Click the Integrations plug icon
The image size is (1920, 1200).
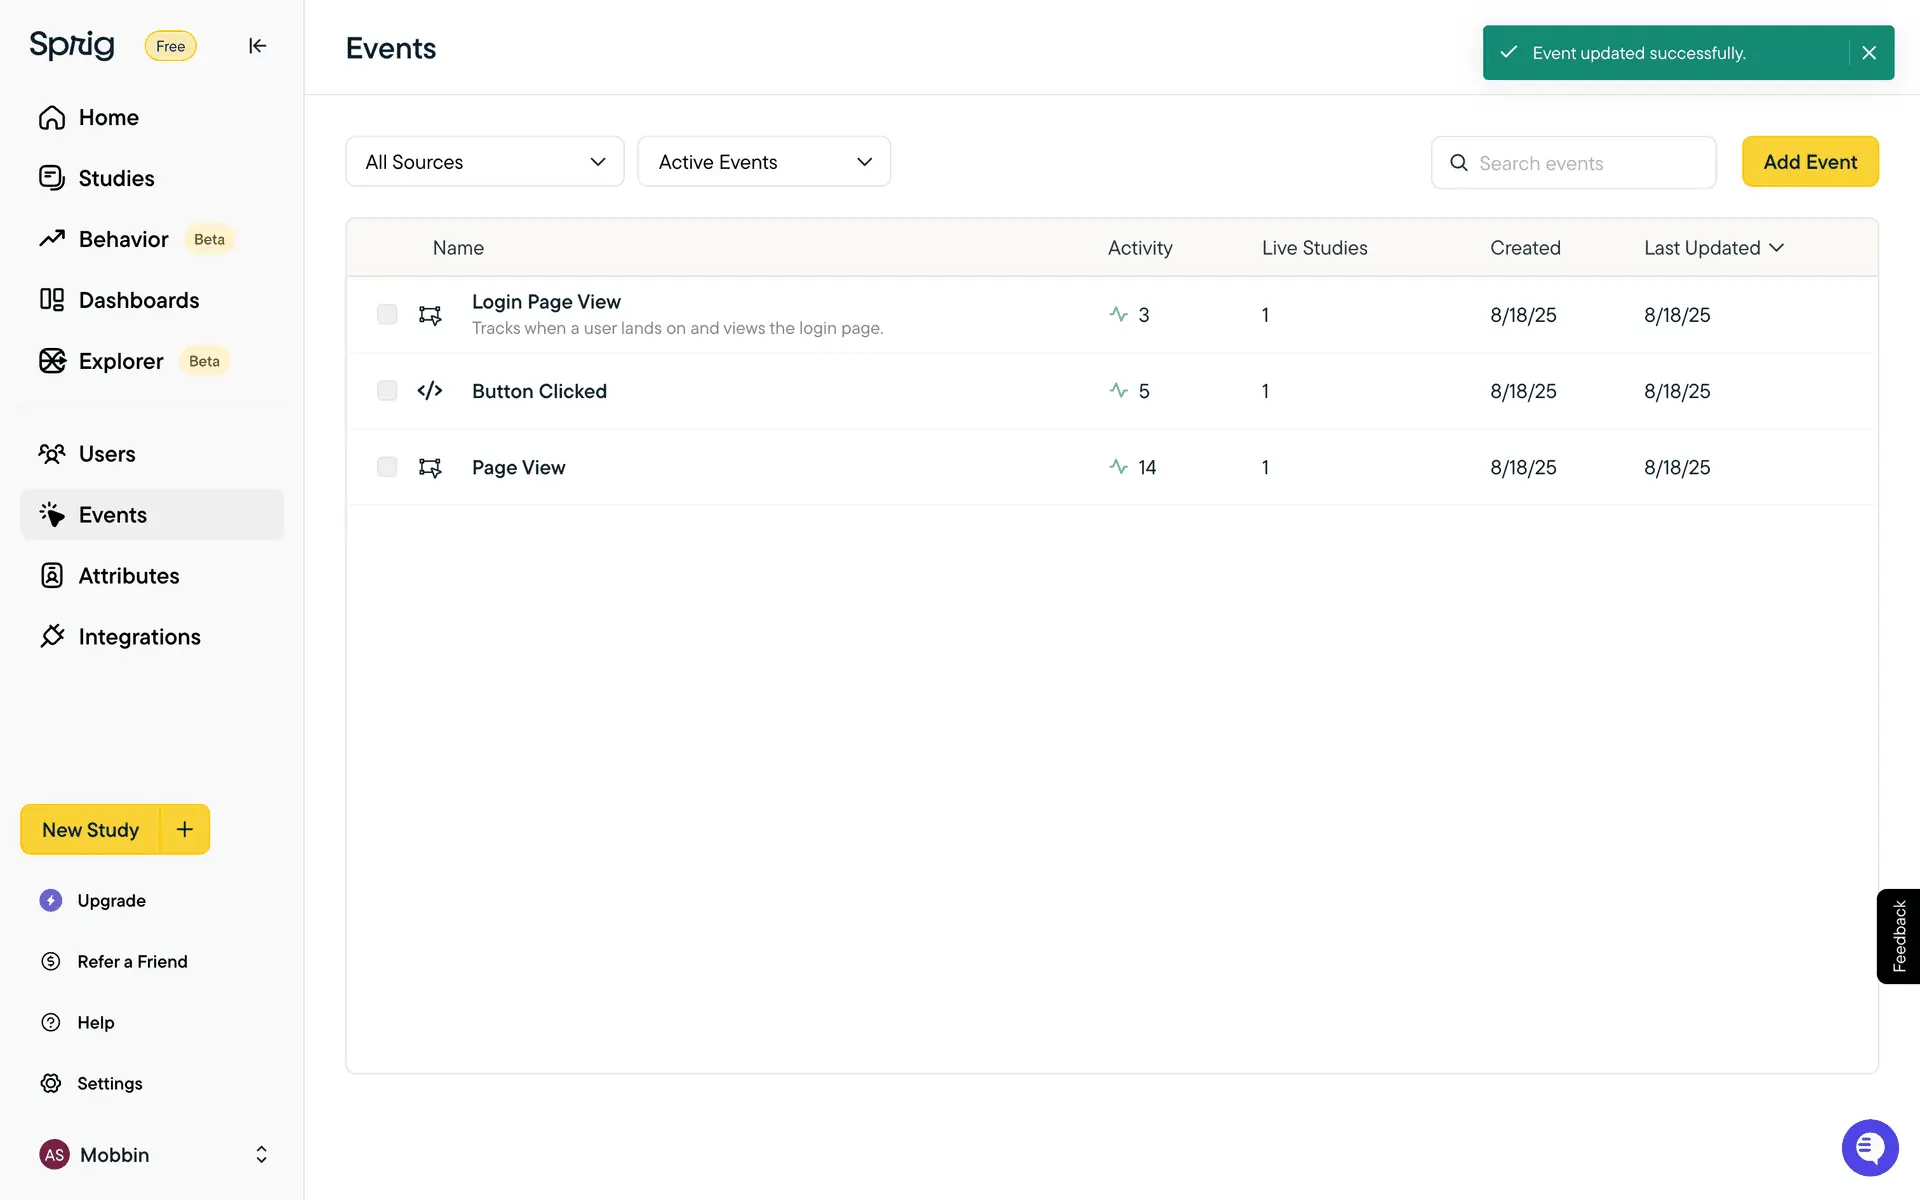coord(52,636)
